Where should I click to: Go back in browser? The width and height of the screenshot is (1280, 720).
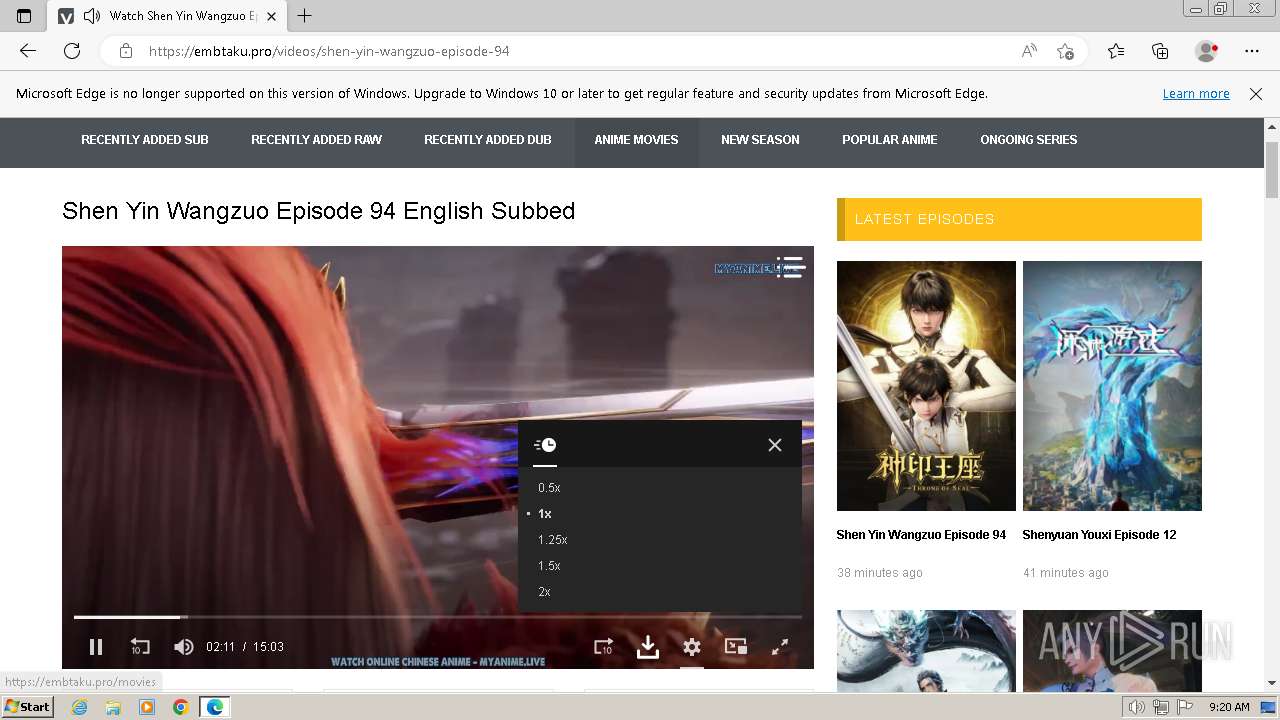[x=28, y=51]
